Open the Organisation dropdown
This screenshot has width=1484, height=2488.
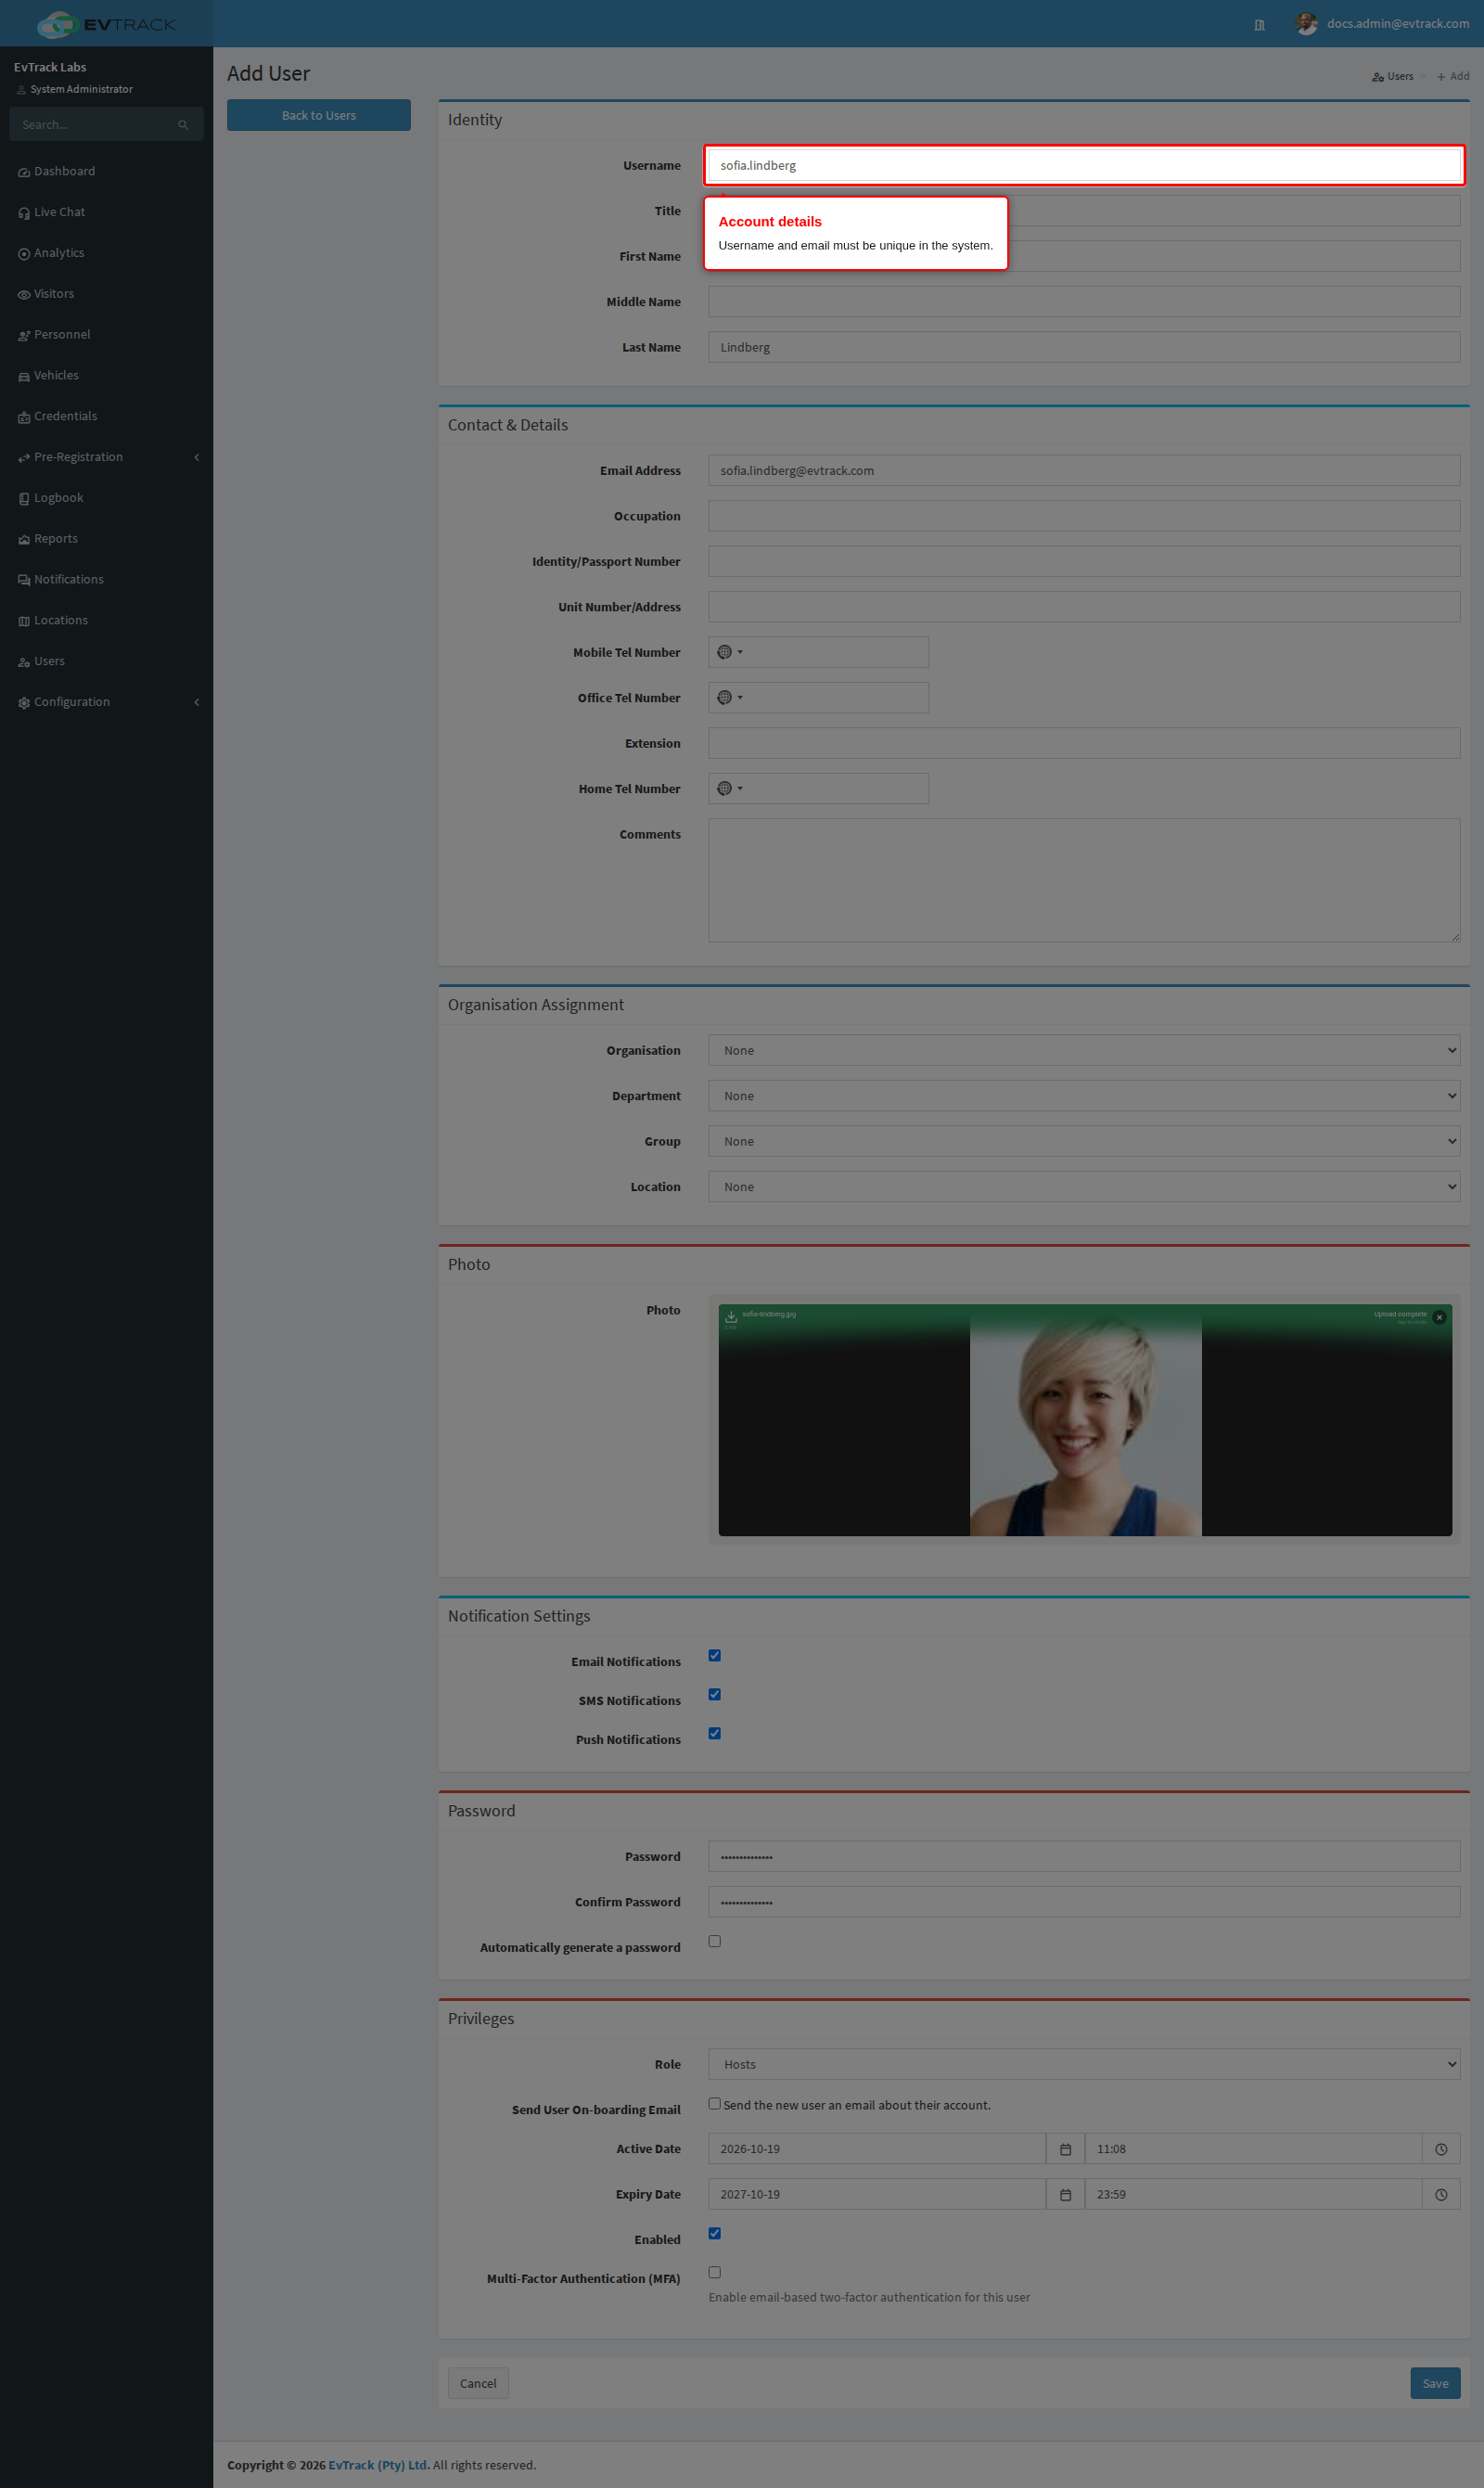pos(1084,1051)
